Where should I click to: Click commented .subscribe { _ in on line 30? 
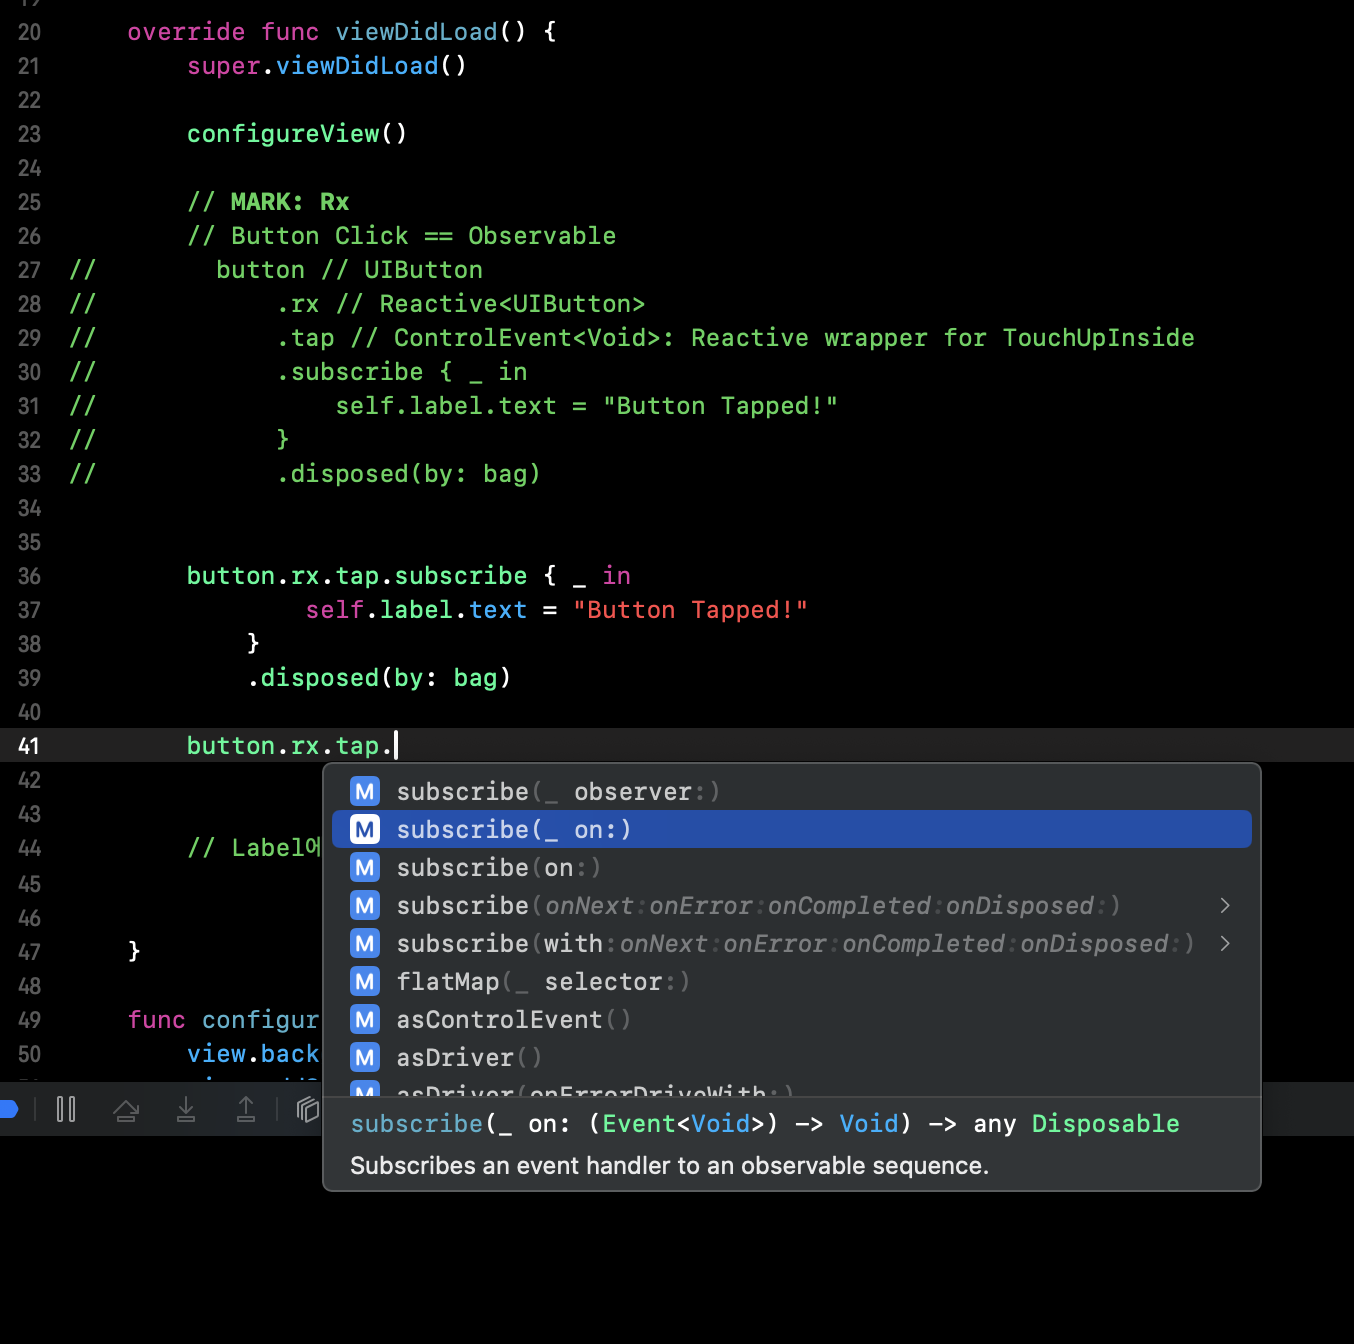point(402,372)
